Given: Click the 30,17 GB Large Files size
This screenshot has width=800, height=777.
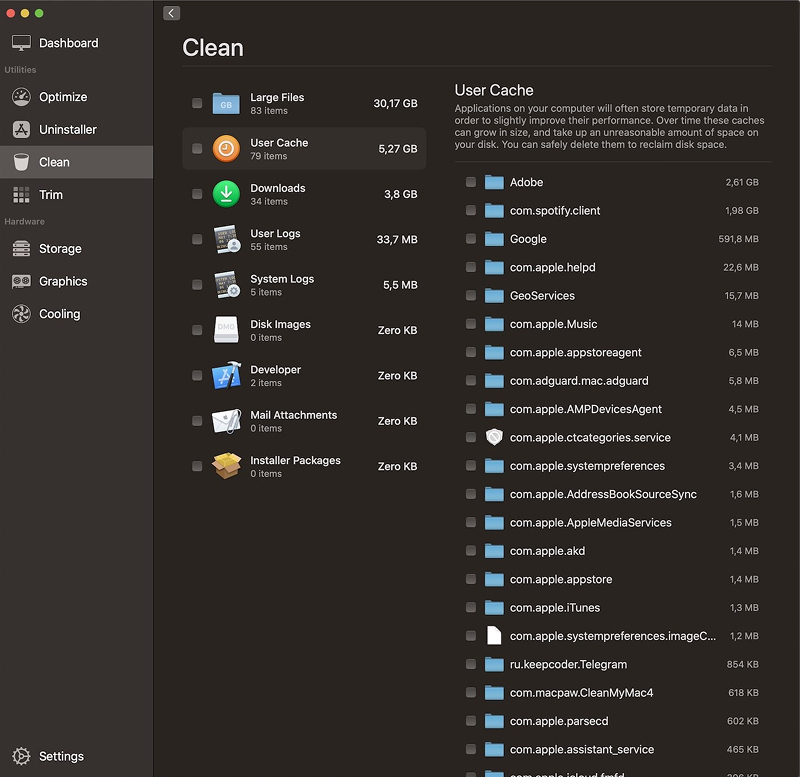Looking at the screenshot, I should point(395,103).
